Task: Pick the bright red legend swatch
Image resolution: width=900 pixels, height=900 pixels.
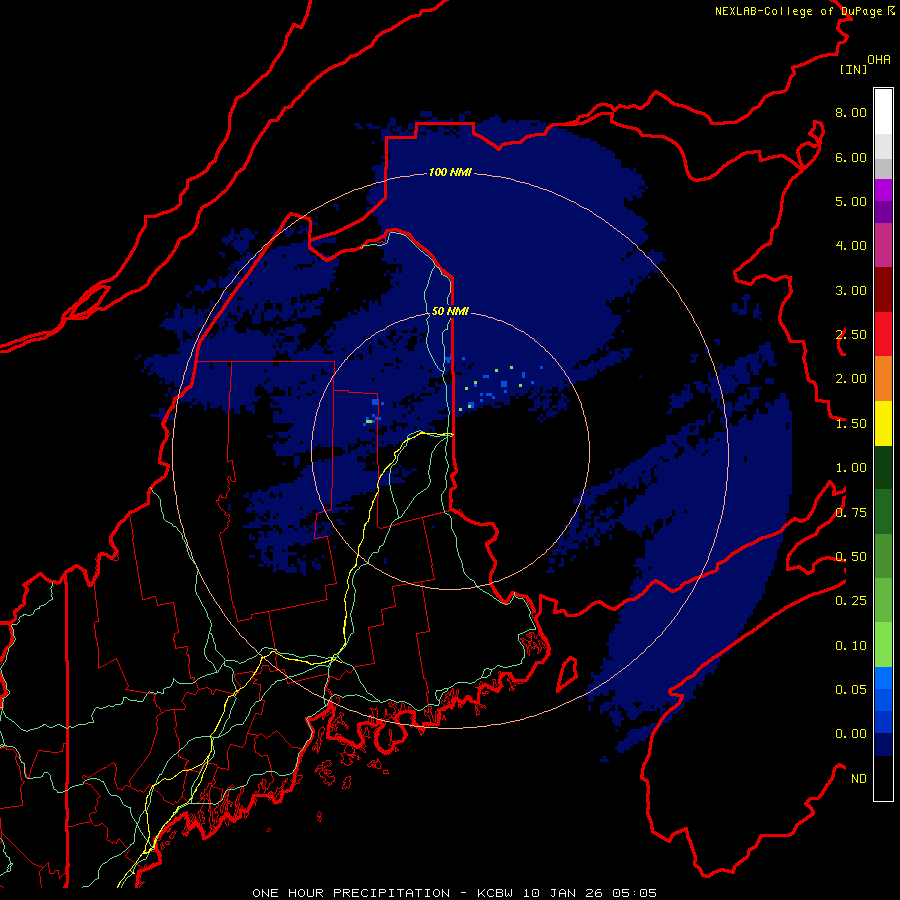Action: [883, 334]
